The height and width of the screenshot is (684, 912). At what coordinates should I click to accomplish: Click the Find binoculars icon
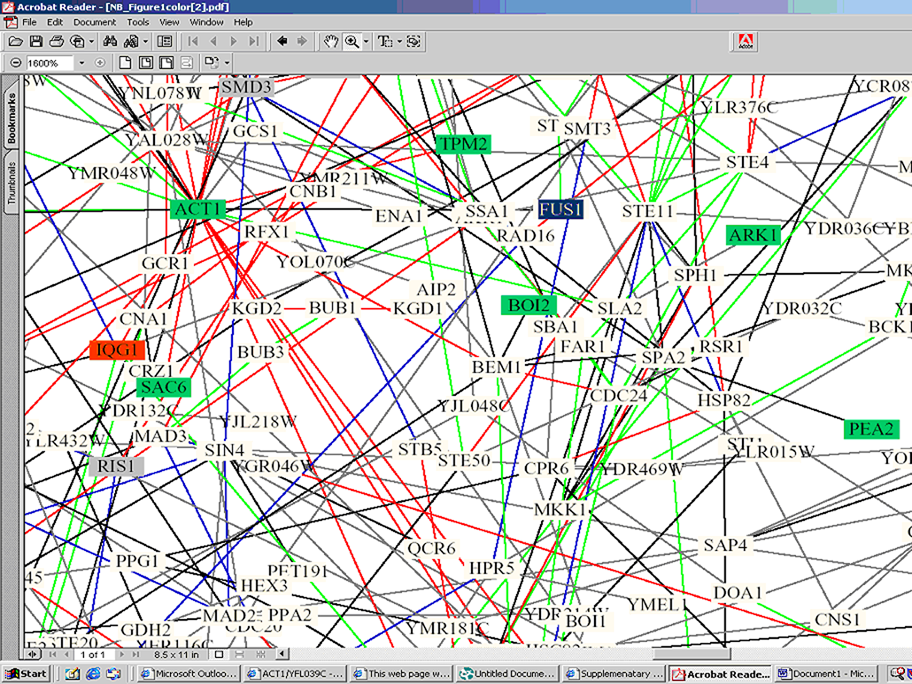click(111, 42)
